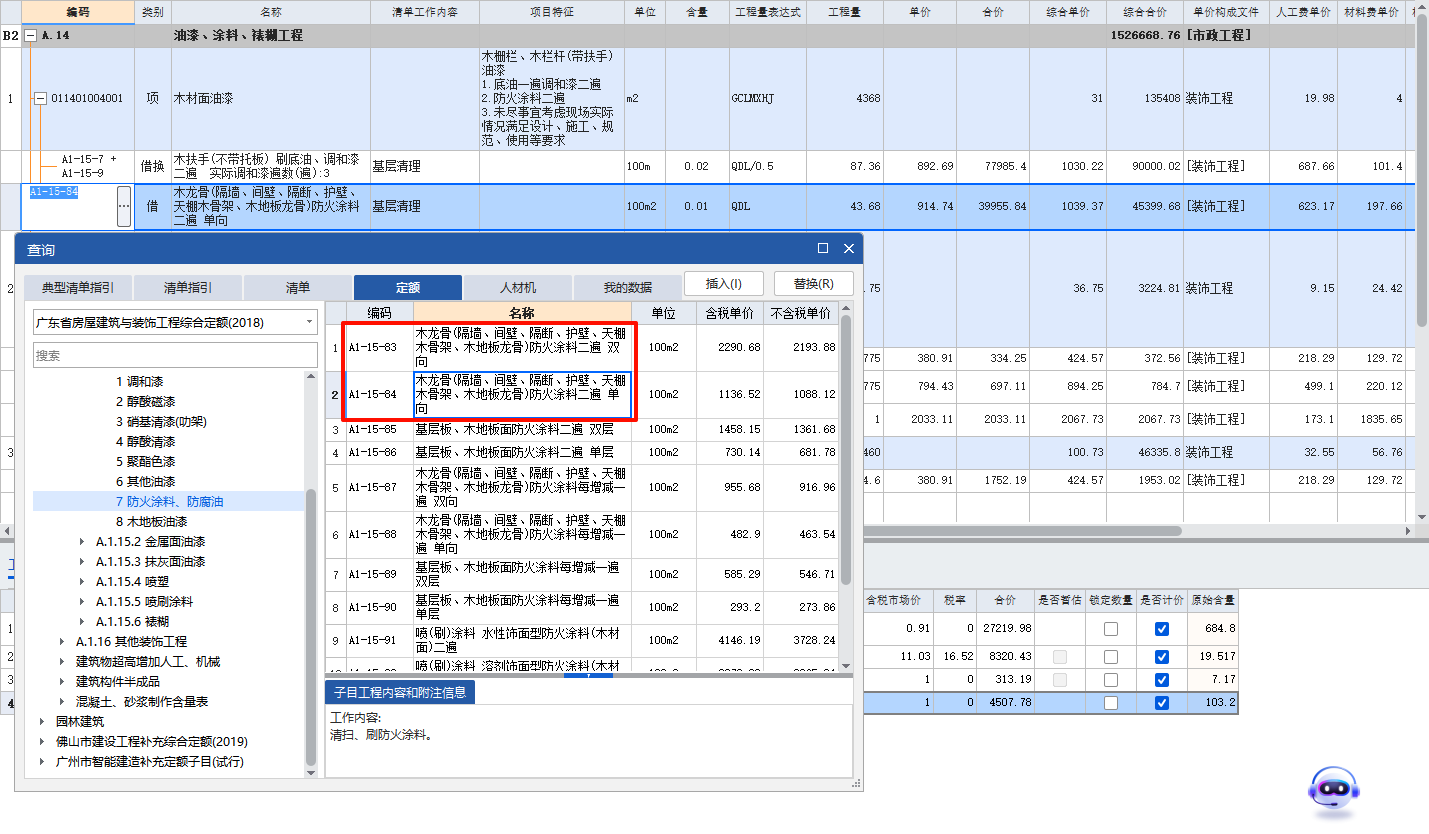Viewport: 1429px width, 834px height.
Task: Select tree item 5 聚酯色漆
Action: (x=145, y=462)
